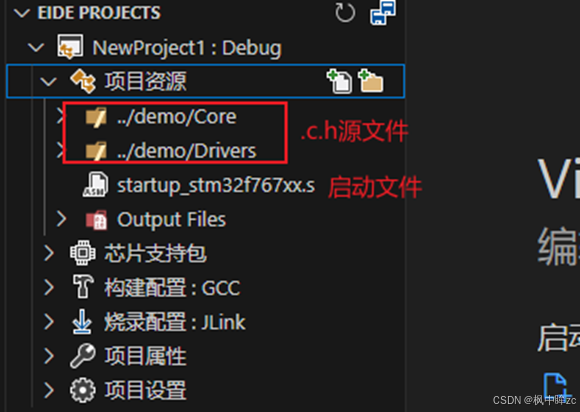Select 构建配置 : GCC entry
580x412 pixels.
click(x=172, y=287)
